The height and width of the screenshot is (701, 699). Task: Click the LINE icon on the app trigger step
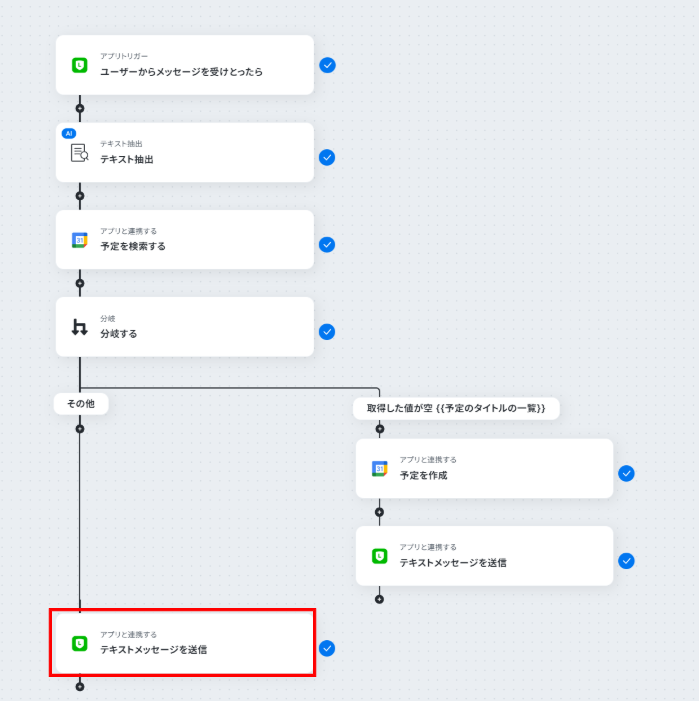click(x=80, y=65)
